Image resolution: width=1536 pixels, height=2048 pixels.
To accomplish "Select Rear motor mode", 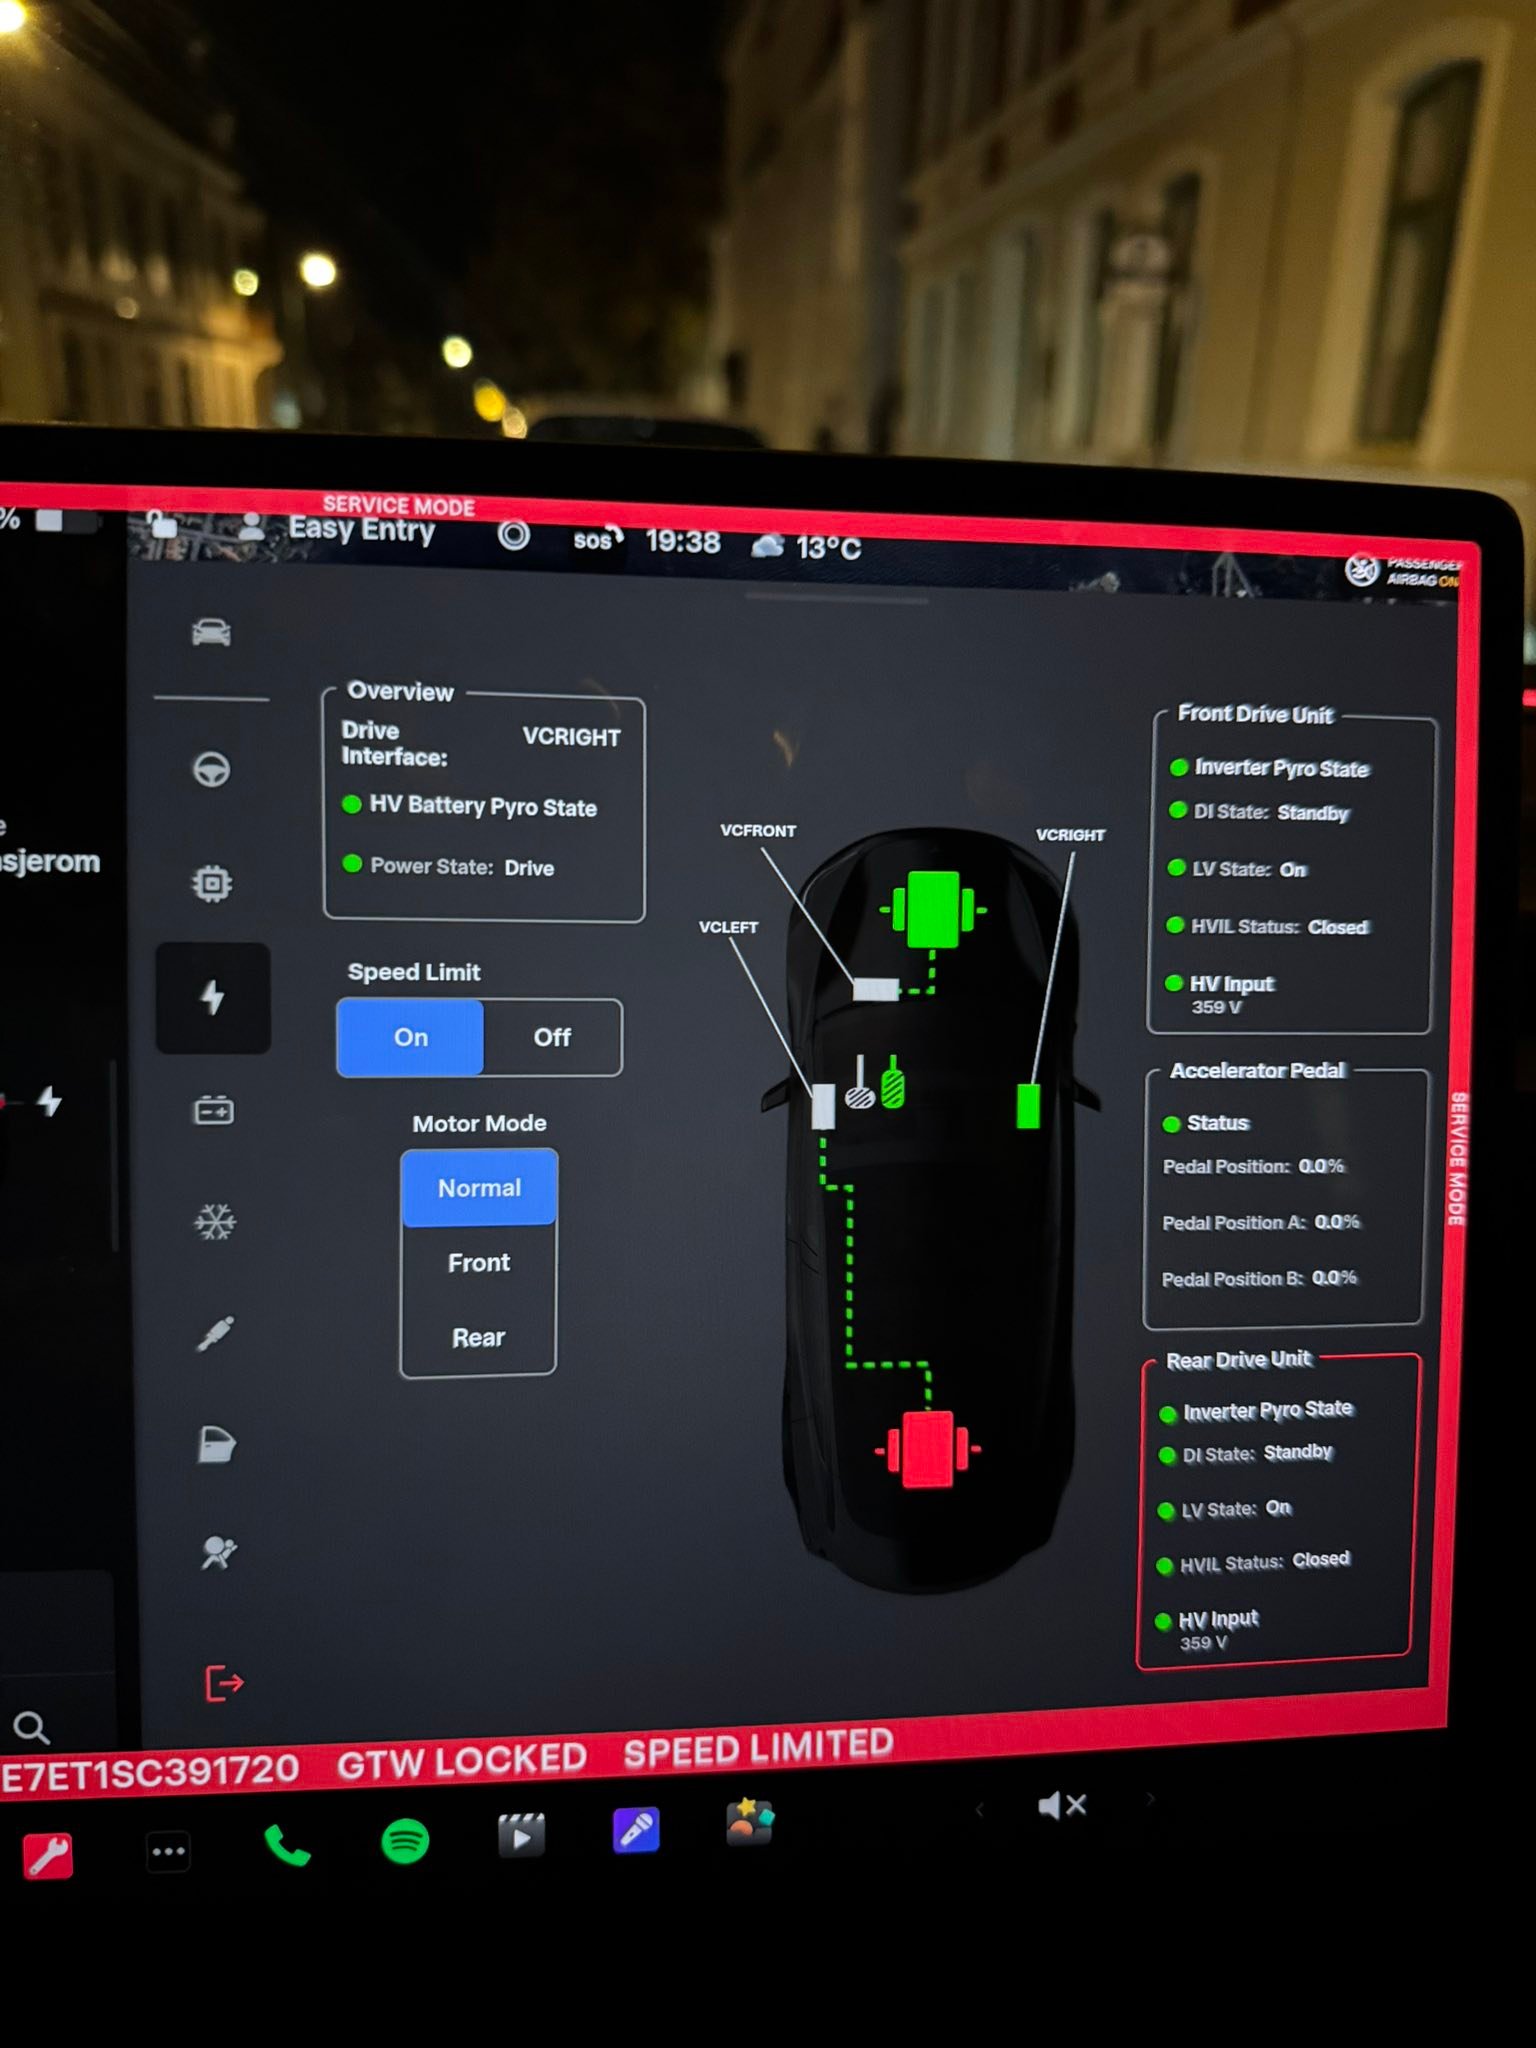I will pyautogui.click(x=479, y=1338).
